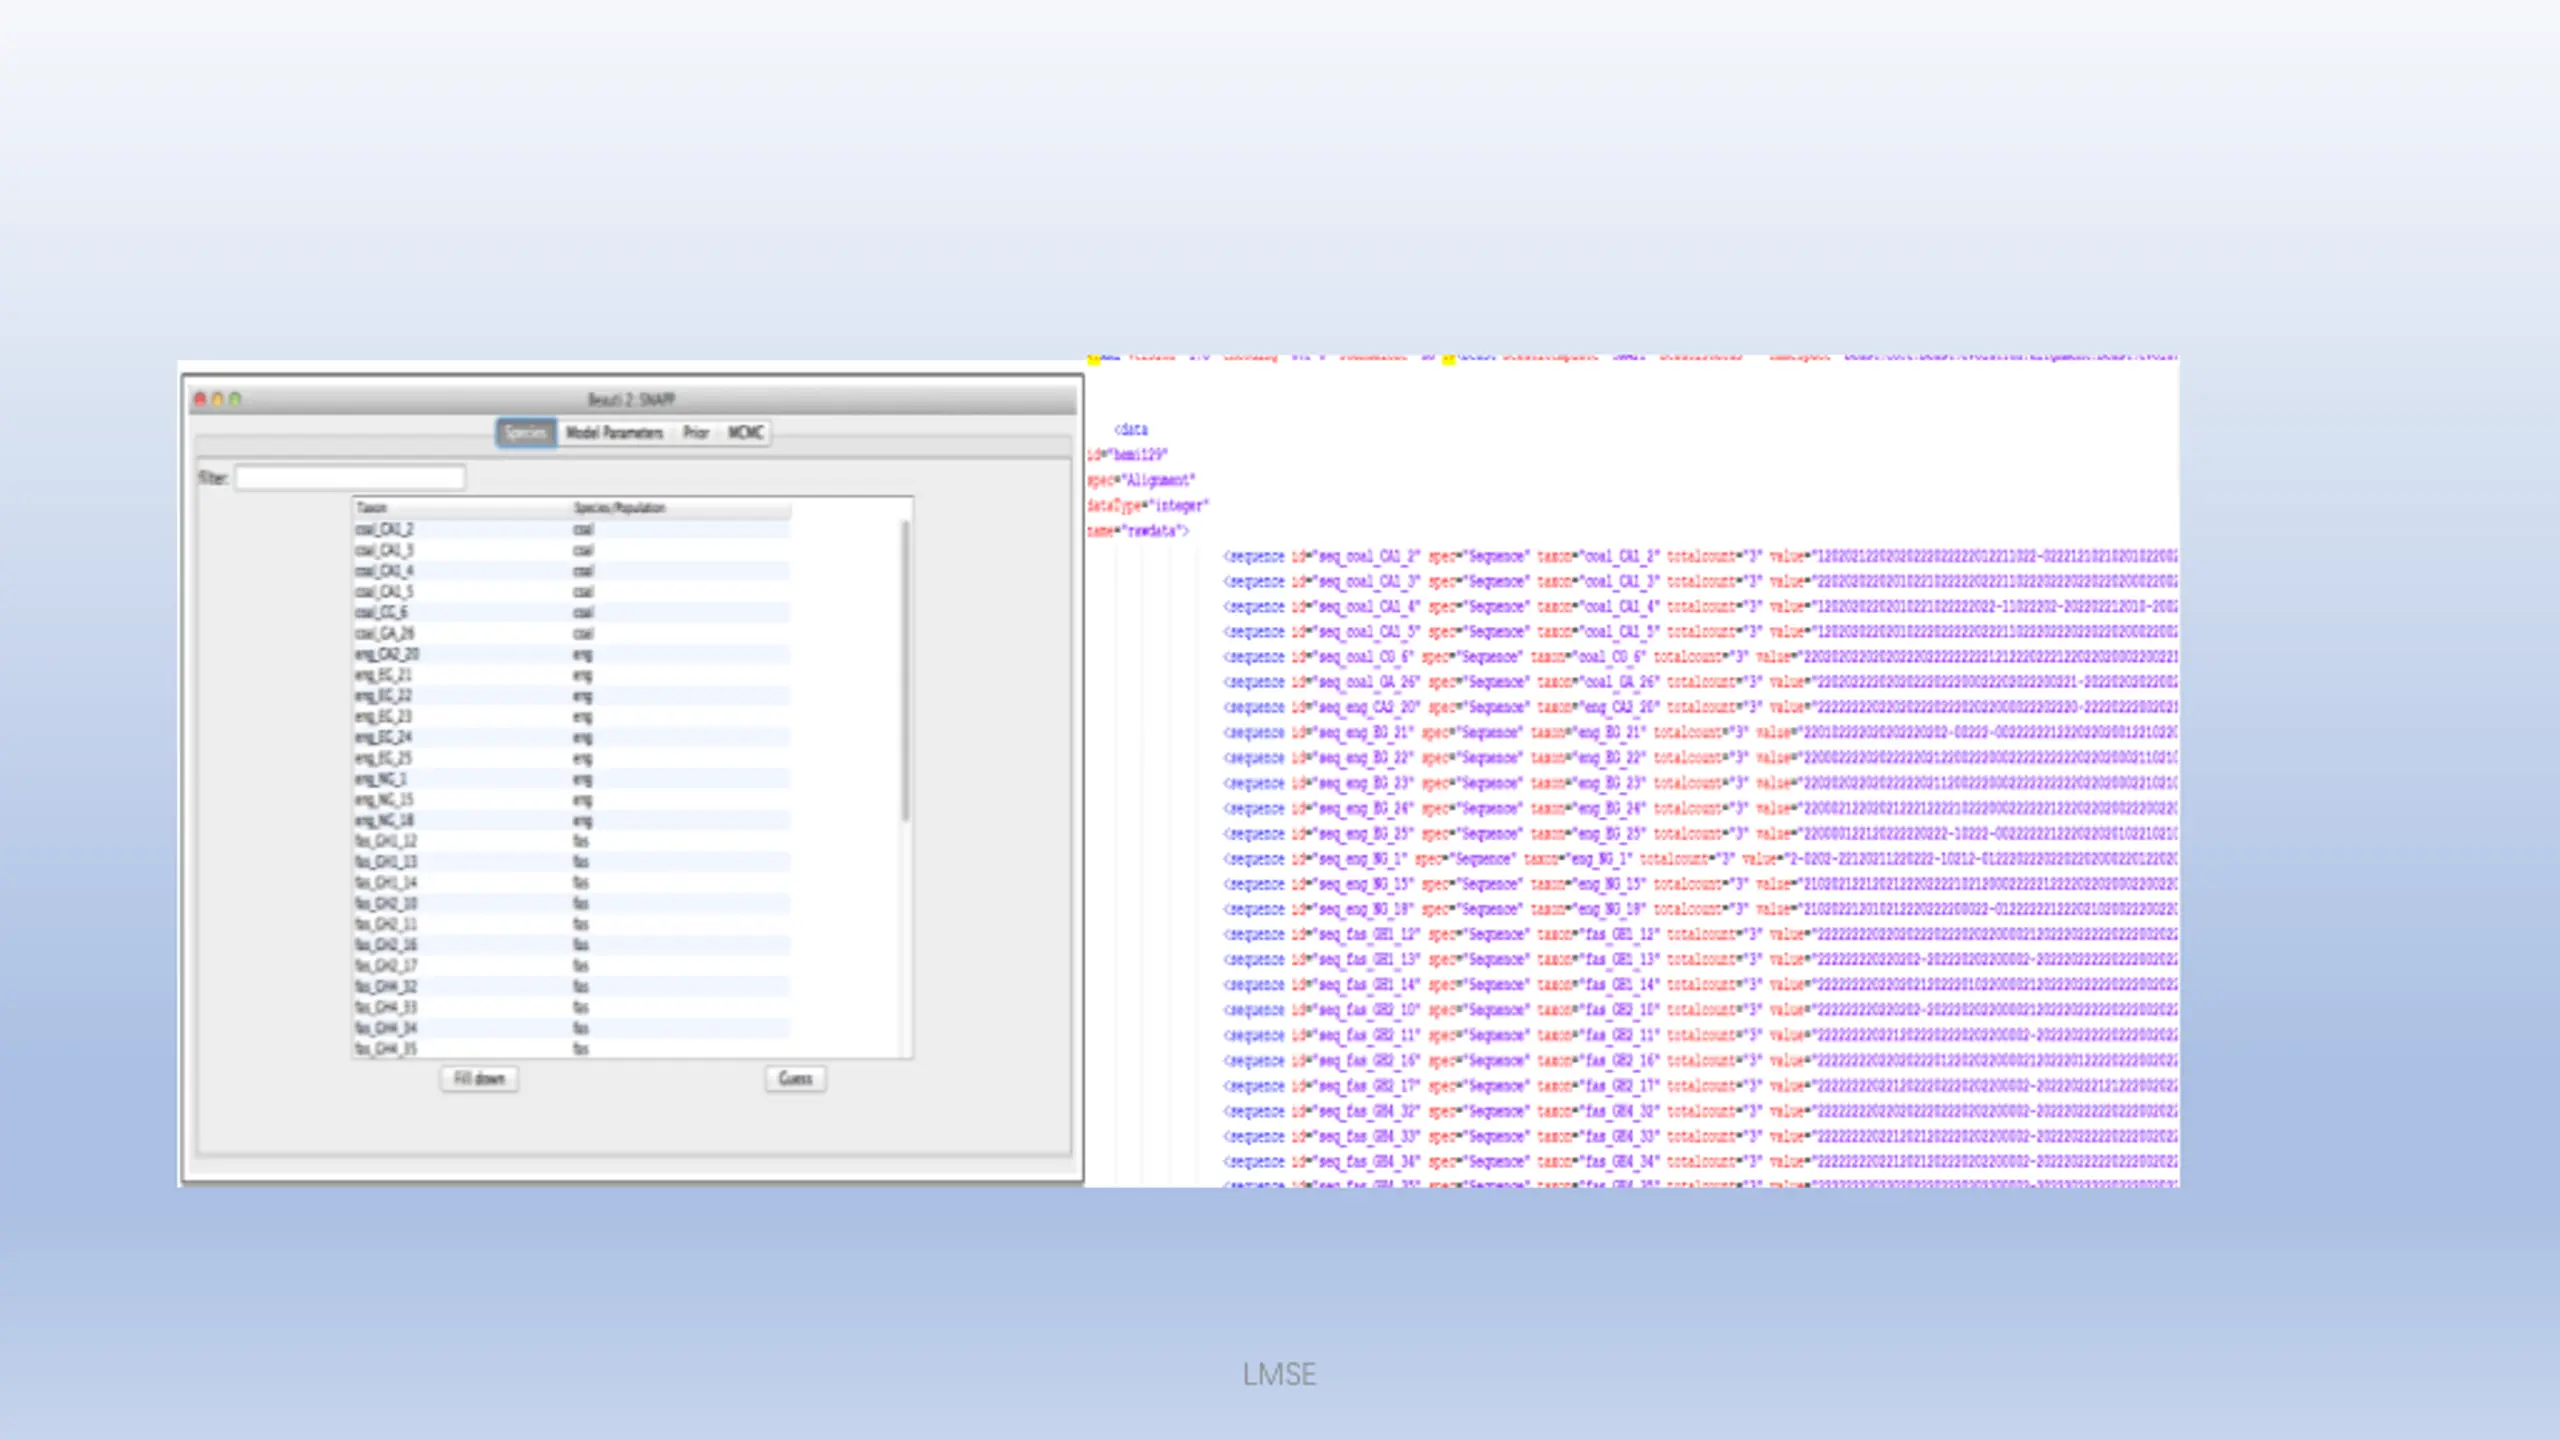
Task: Click the taxon table vertical scrollbar
Action: pos(906,670)
